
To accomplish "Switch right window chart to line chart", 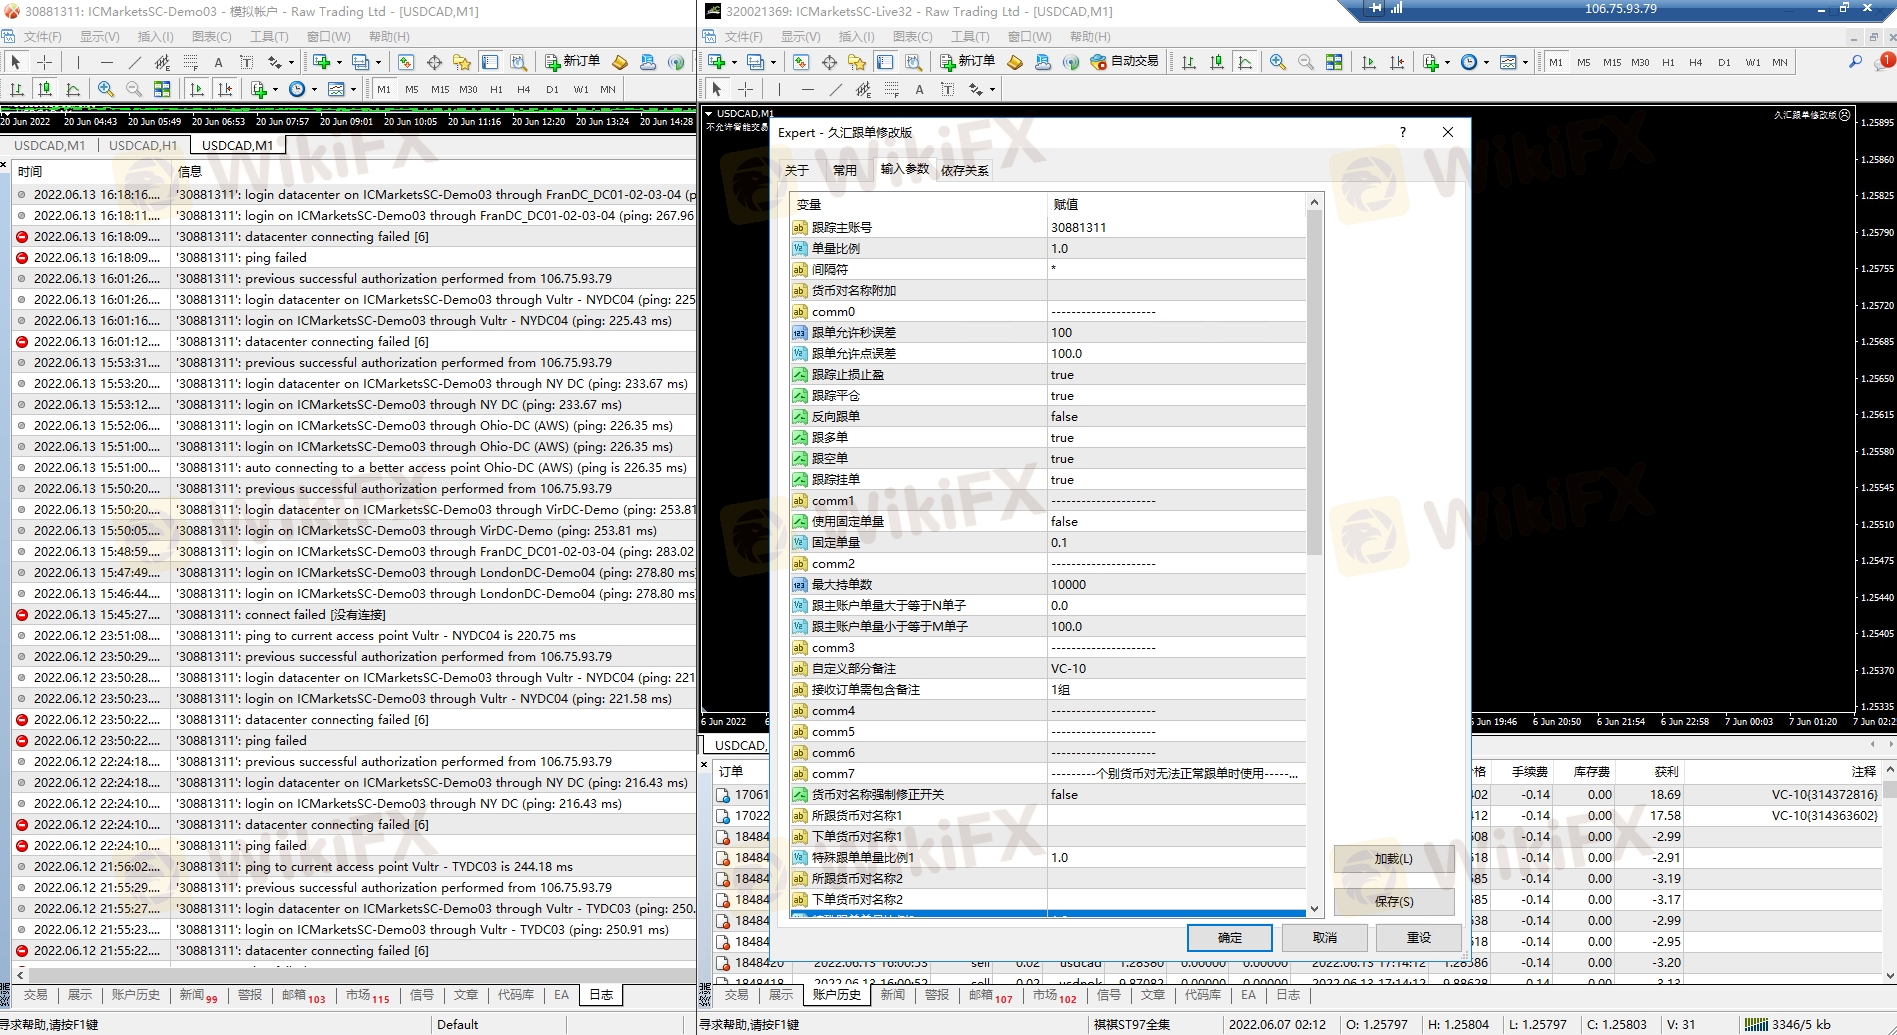I will pos(1245,62).
